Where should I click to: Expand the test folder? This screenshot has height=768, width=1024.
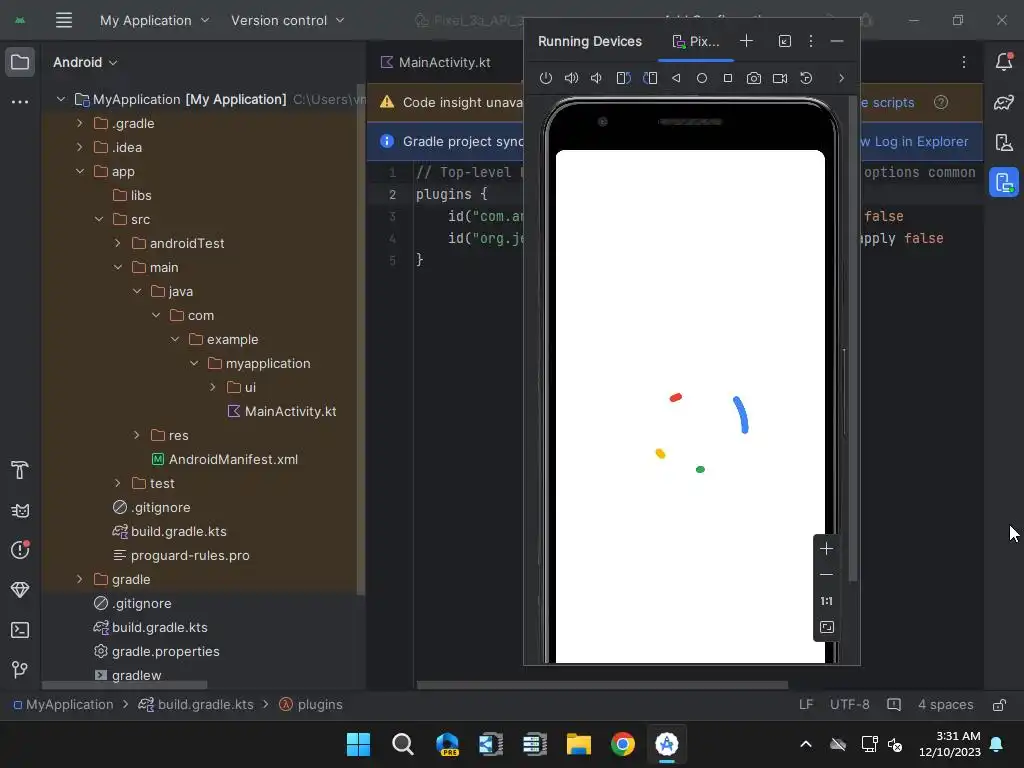tap(118, 483)
